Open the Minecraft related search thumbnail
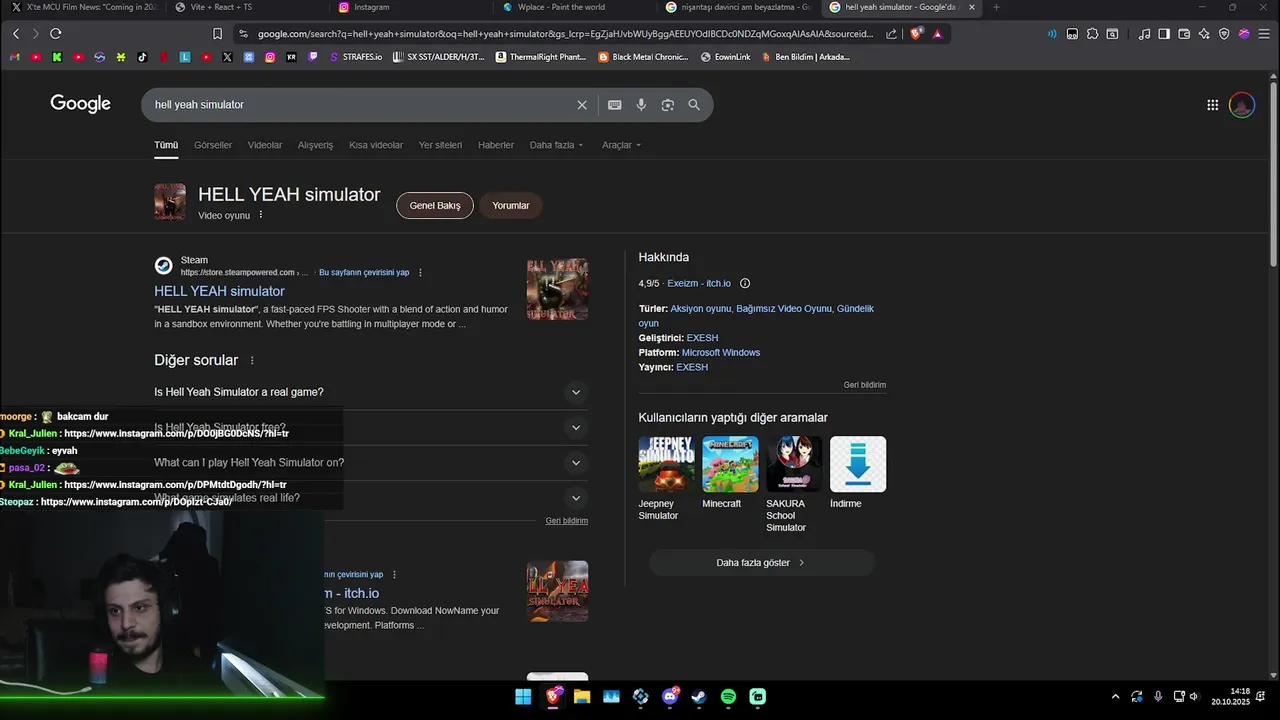This screenshot has height=720, width=1280. click(730, 464)
